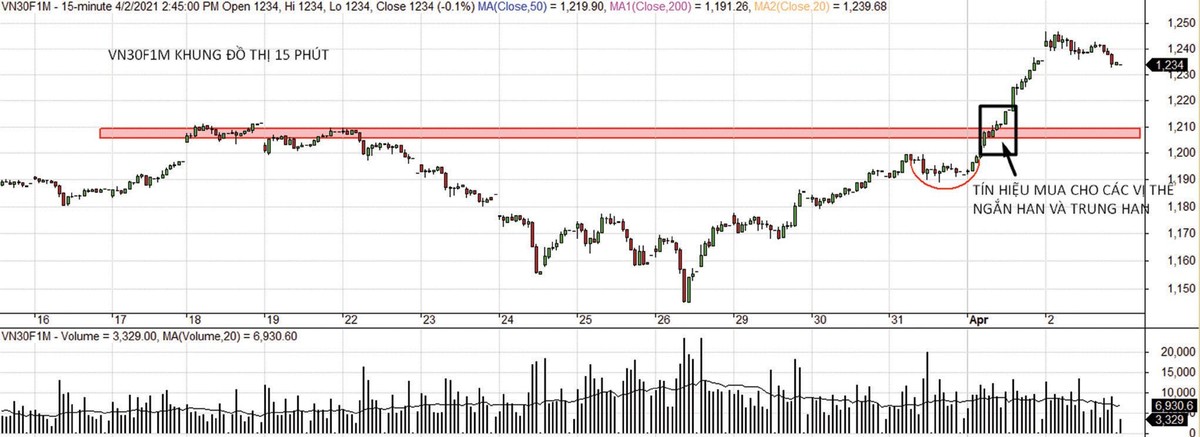Click the '22' date label on time axis

tap(350, 319)
